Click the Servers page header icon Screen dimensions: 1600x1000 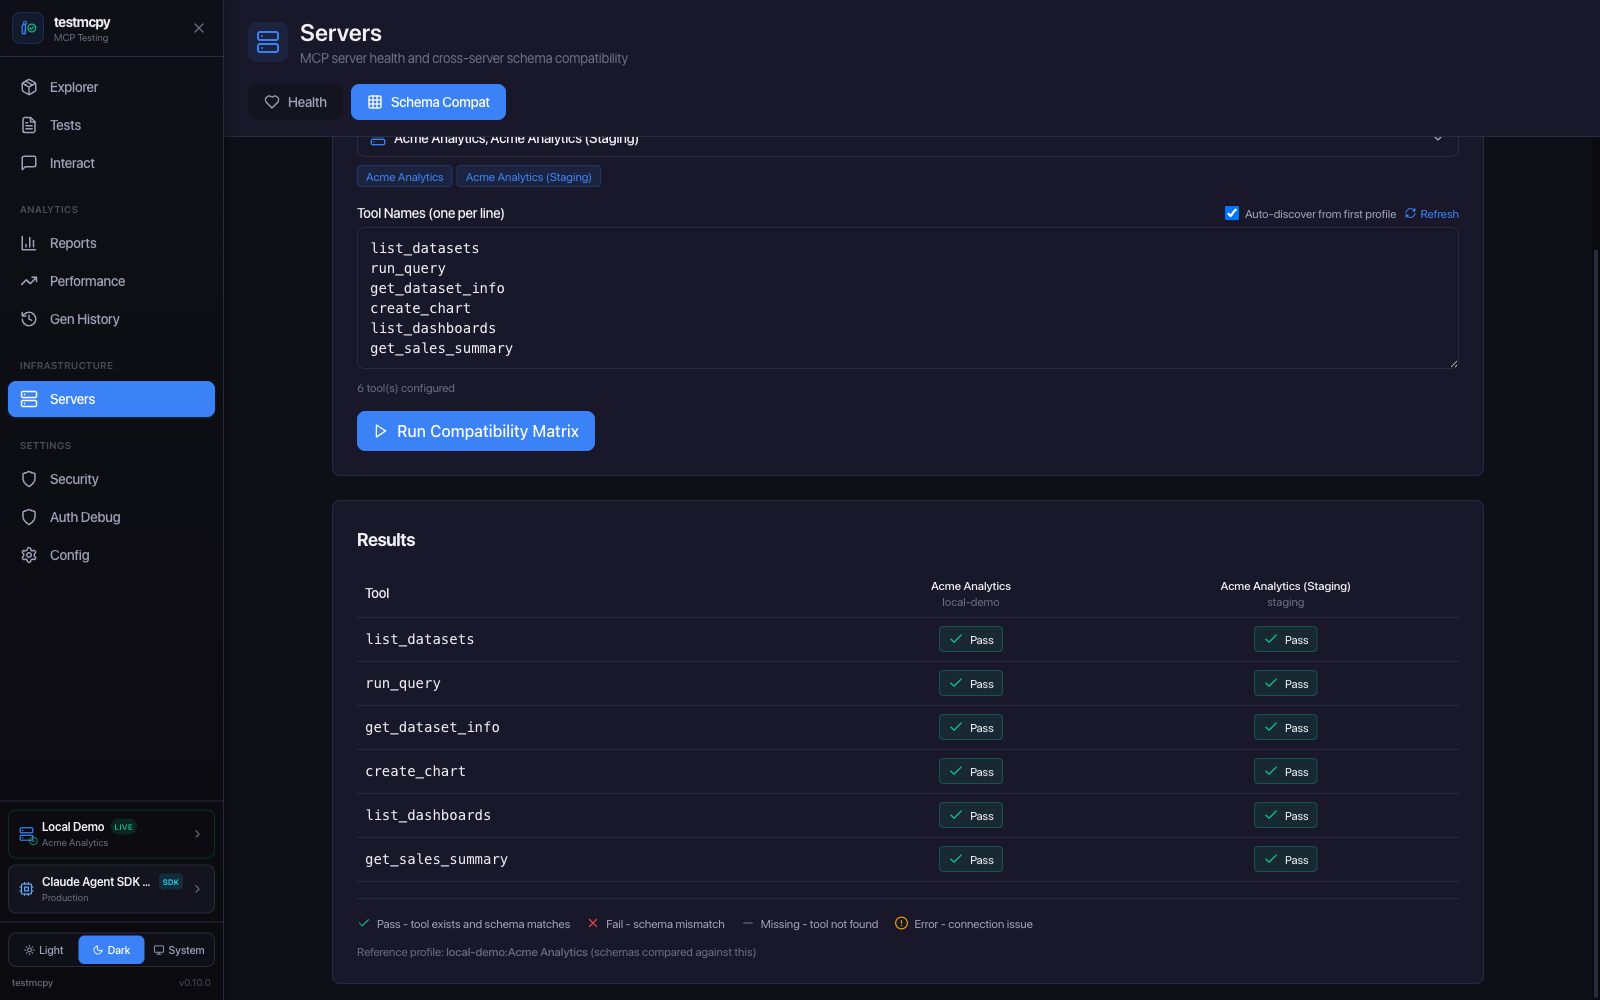point(268,42)
